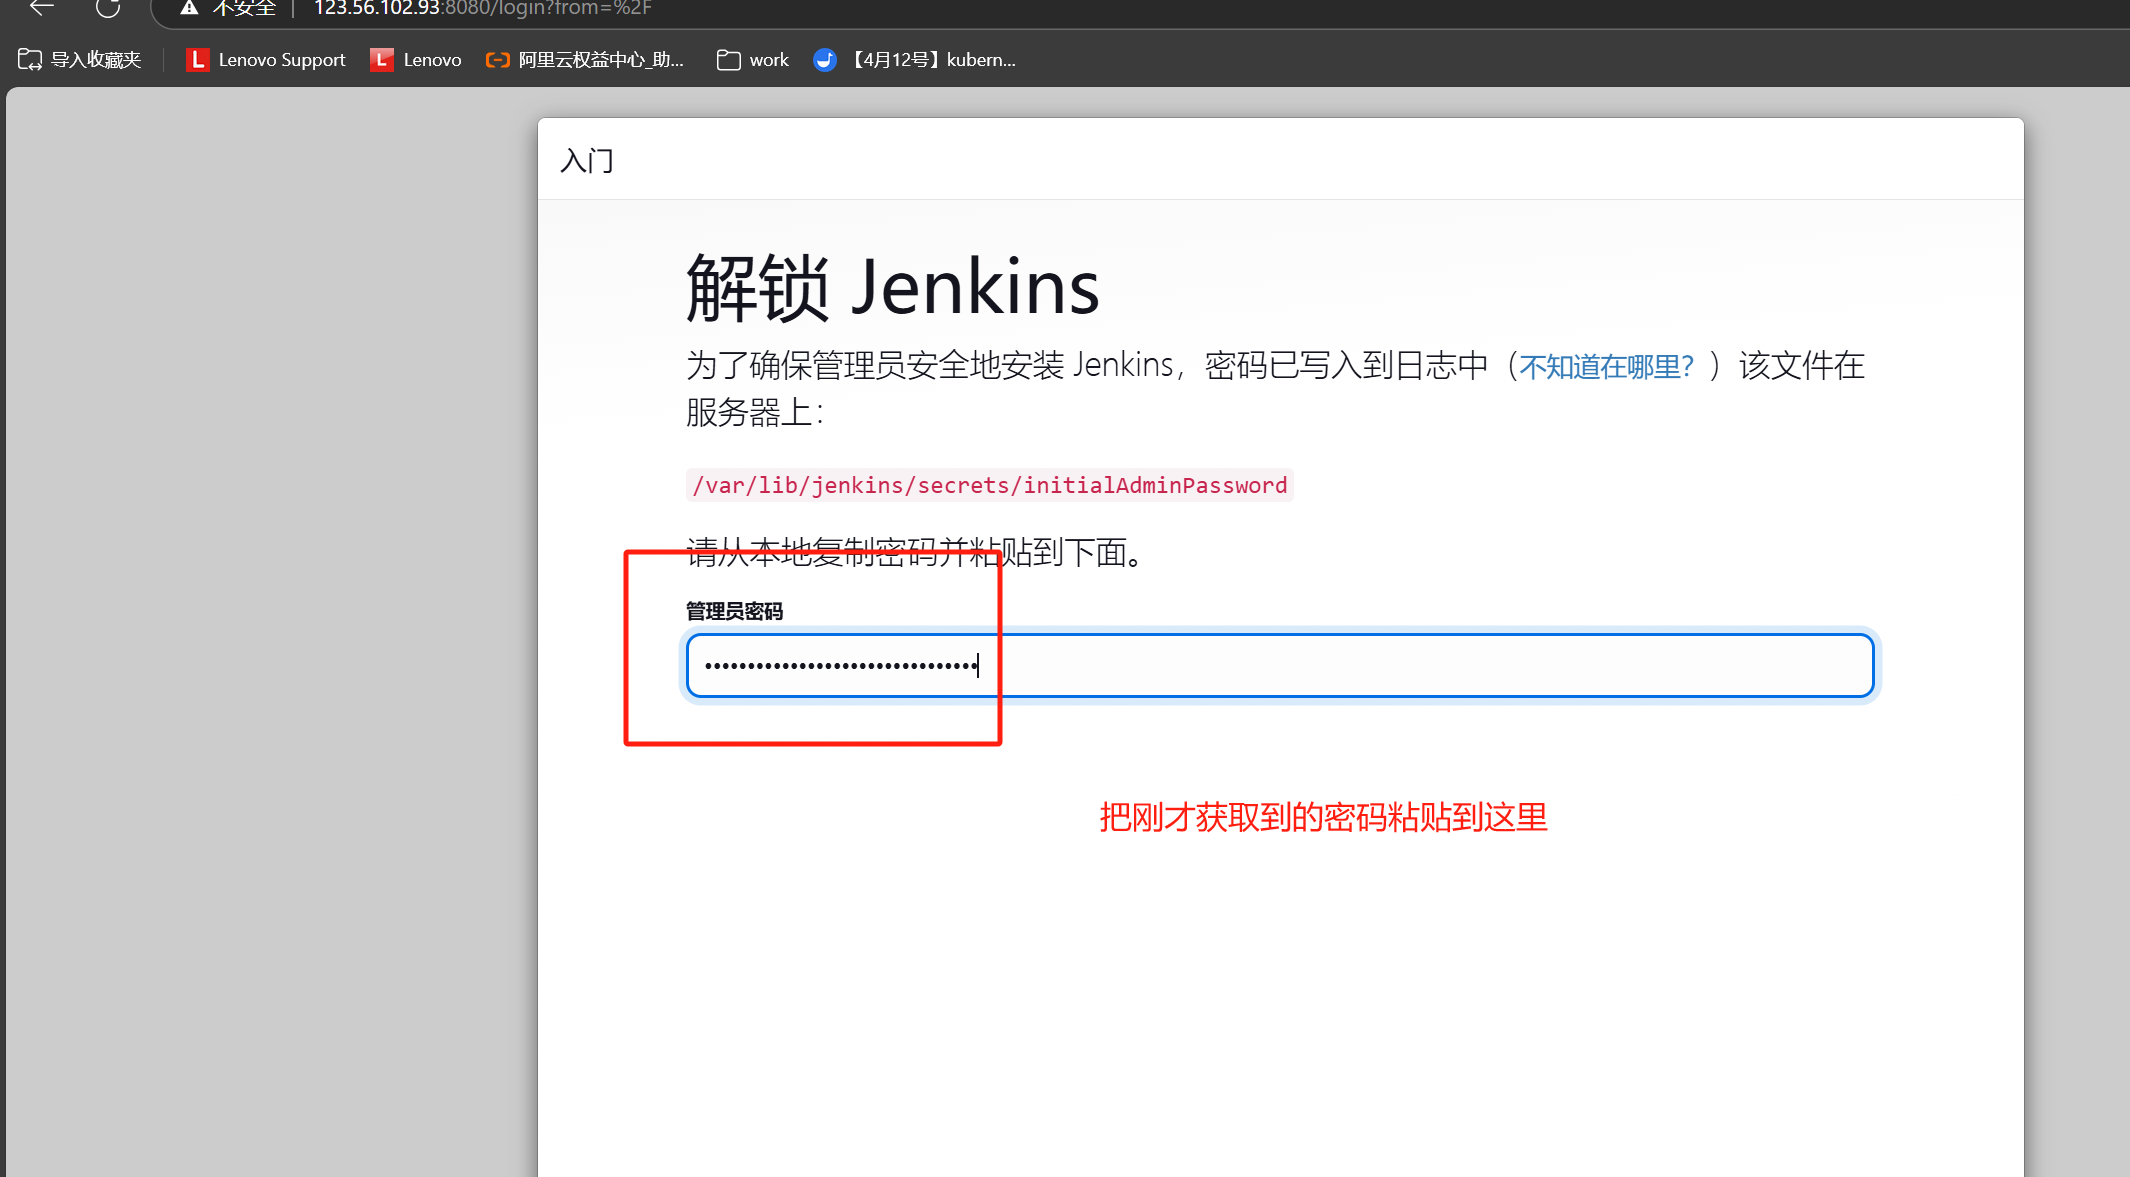
Task: Click inside the 管理员密码 password field
Action: pos(1280,665)
